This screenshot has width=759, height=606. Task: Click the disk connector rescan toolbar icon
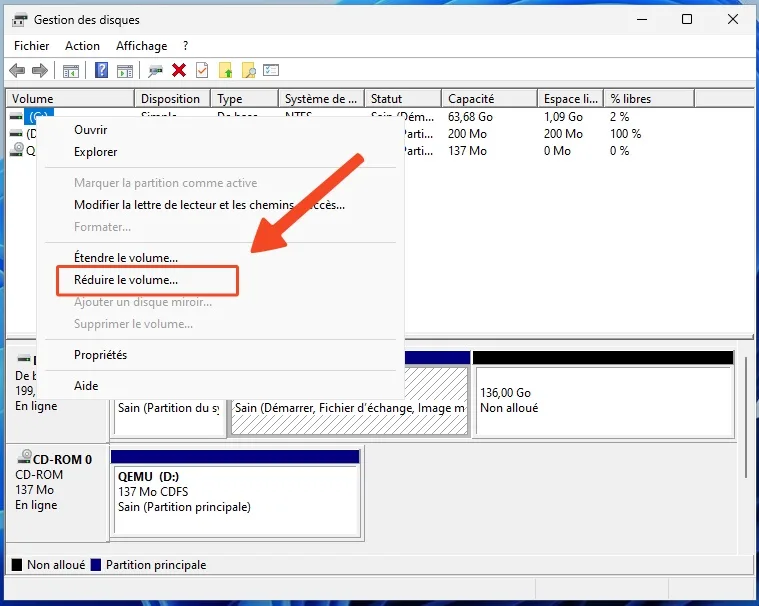point(155,71)
